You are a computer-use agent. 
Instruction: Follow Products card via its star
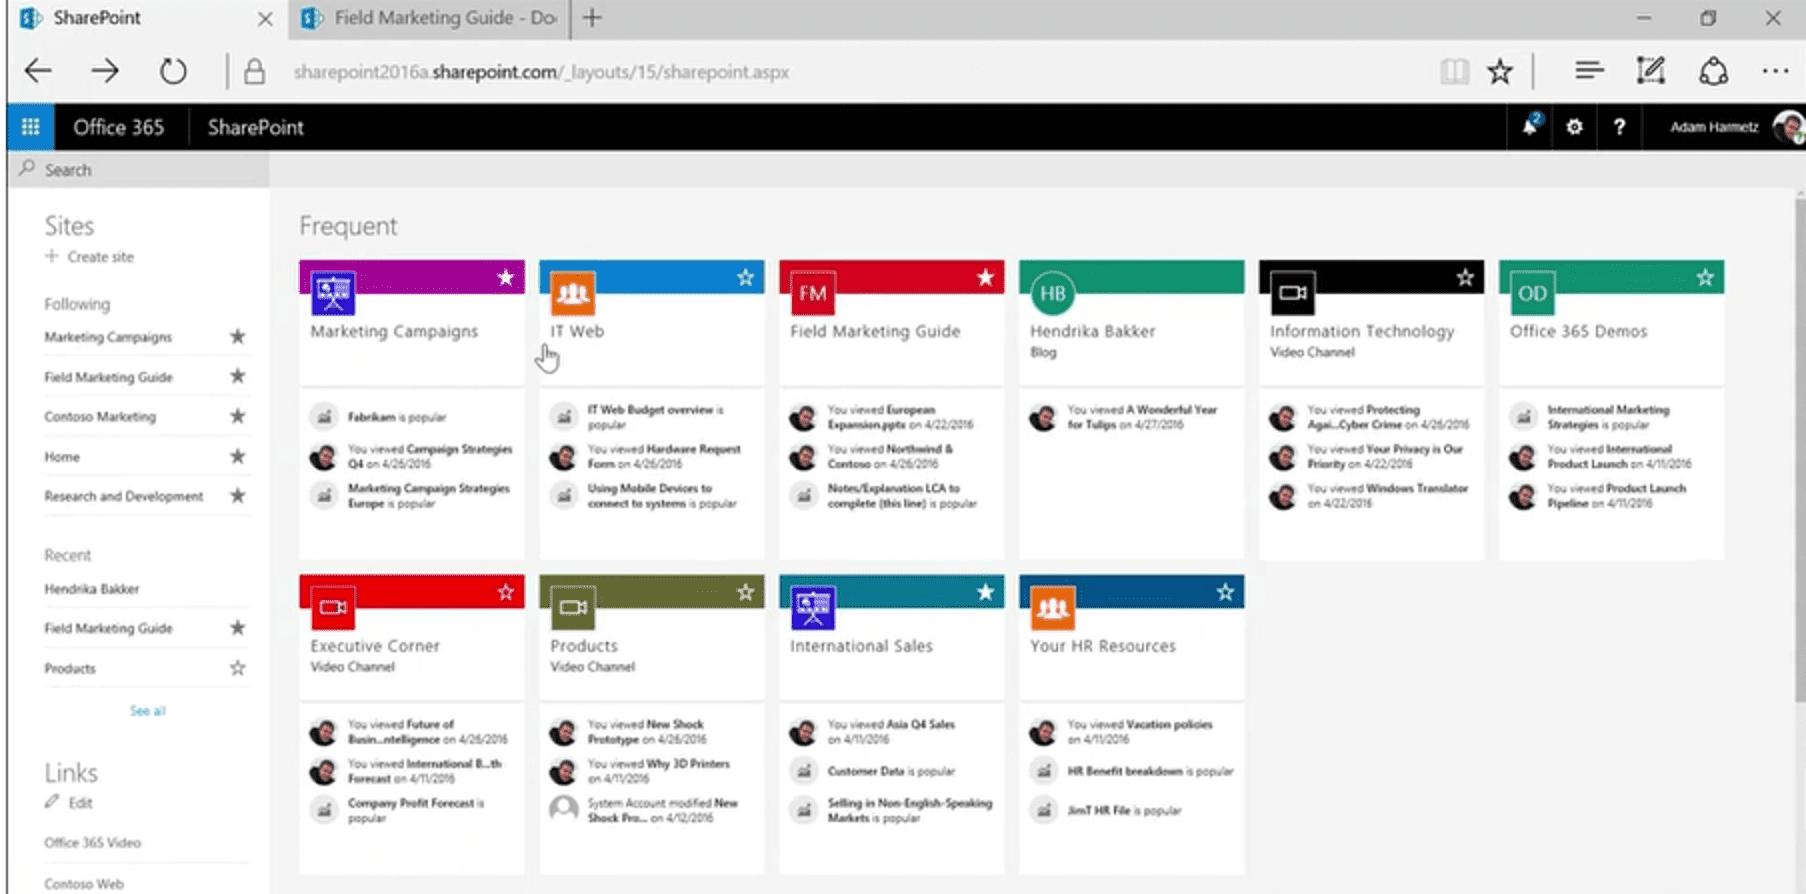pyautogui.click(x=746, y=592)
